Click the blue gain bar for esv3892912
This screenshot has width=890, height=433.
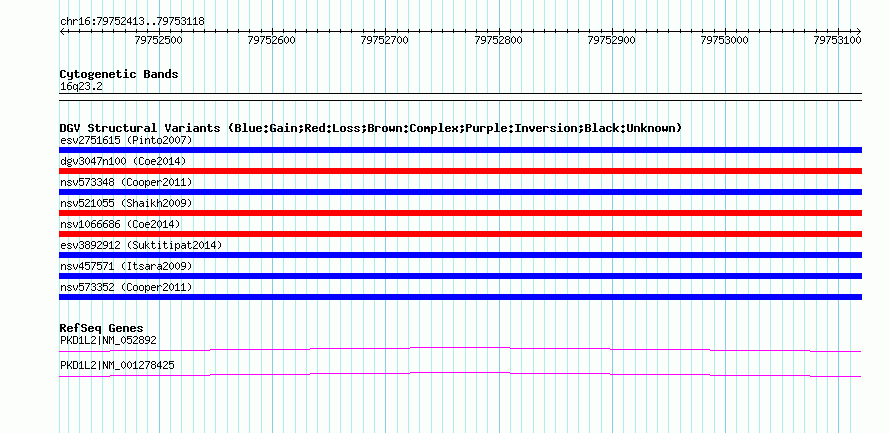click(x=460, y=255)
